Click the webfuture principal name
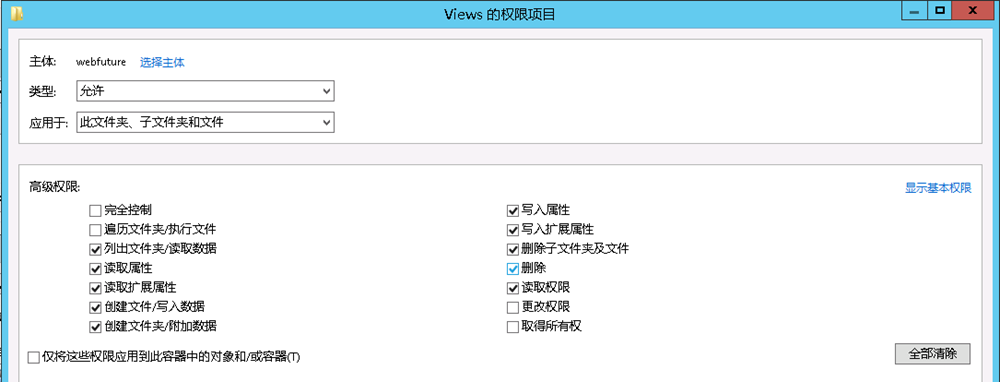 [101, 62]
